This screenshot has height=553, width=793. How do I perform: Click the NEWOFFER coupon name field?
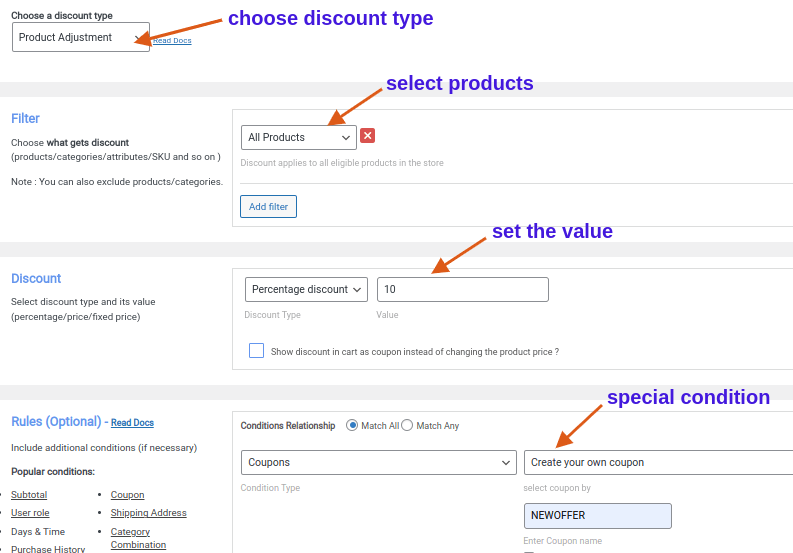pos(597,516)
